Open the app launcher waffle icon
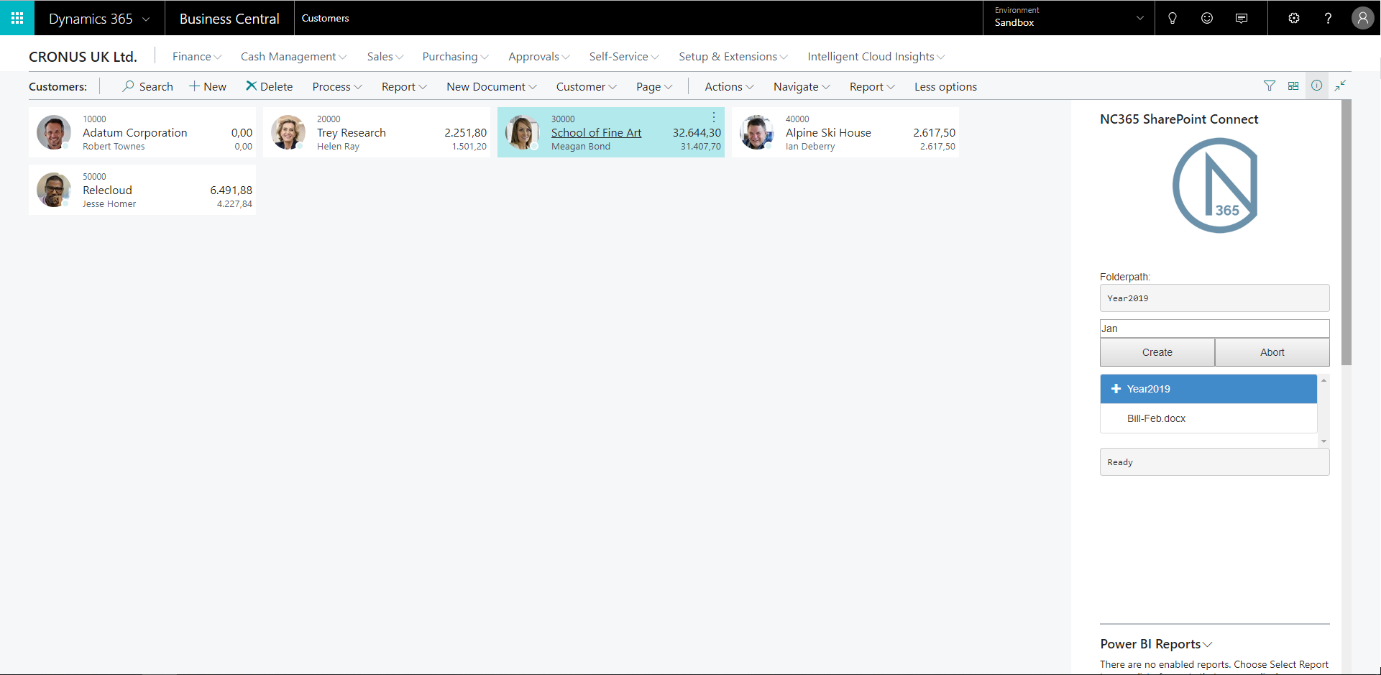Viewport: 1381px width, 675px height. coord(17,18)
